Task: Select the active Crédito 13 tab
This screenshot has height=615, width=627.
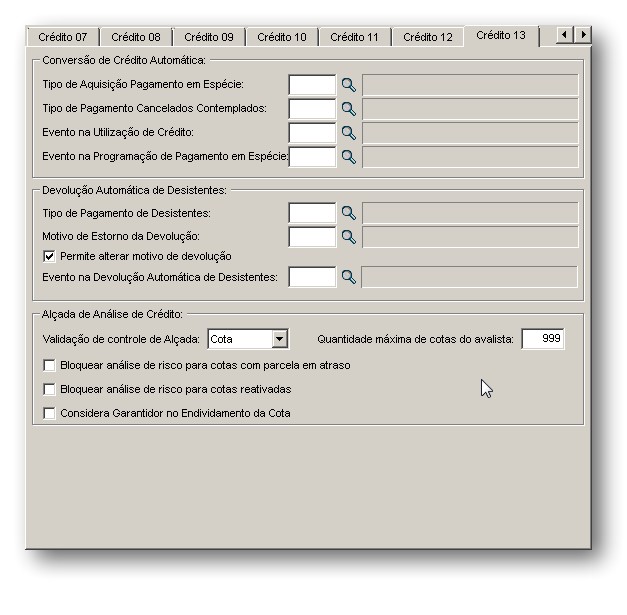Action: [x=501, y=36]
